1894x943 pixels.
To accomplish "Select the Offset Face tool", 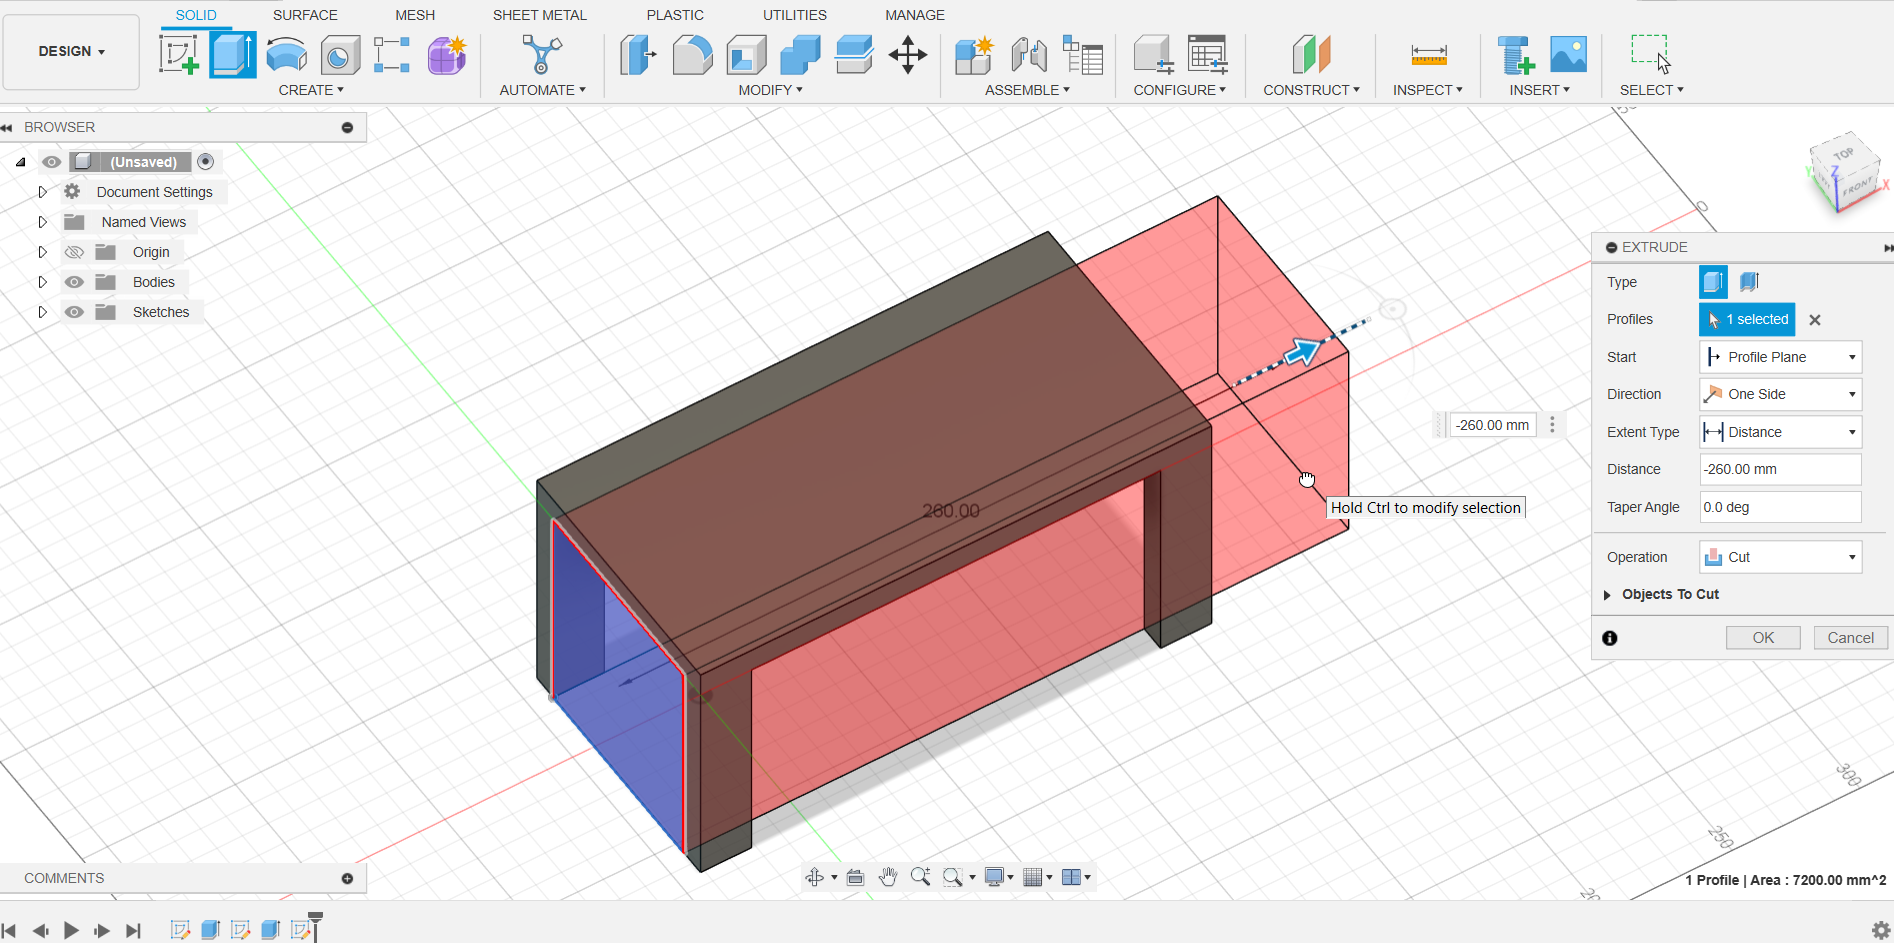I will [x=854, y=55].
